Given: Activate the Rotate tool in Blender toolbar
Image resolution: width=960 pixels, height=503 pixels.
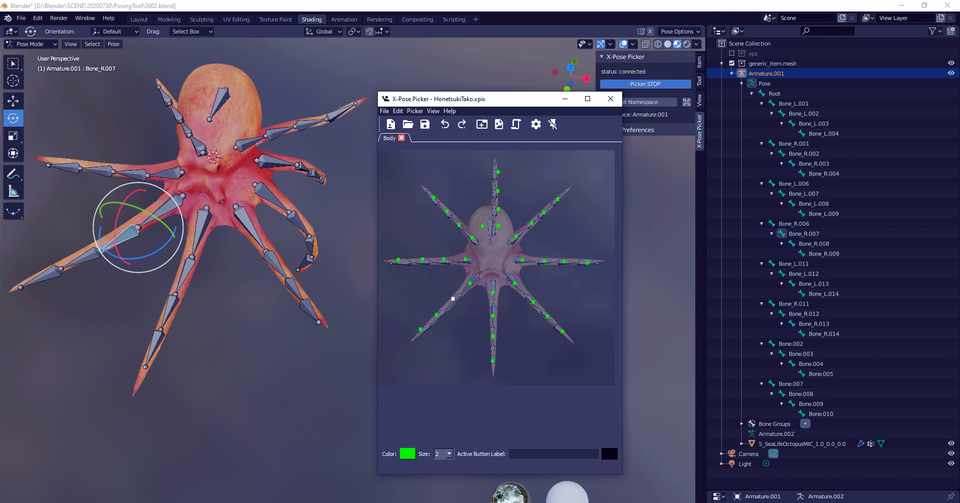Looking at the screenshot, I should [13, 118].
